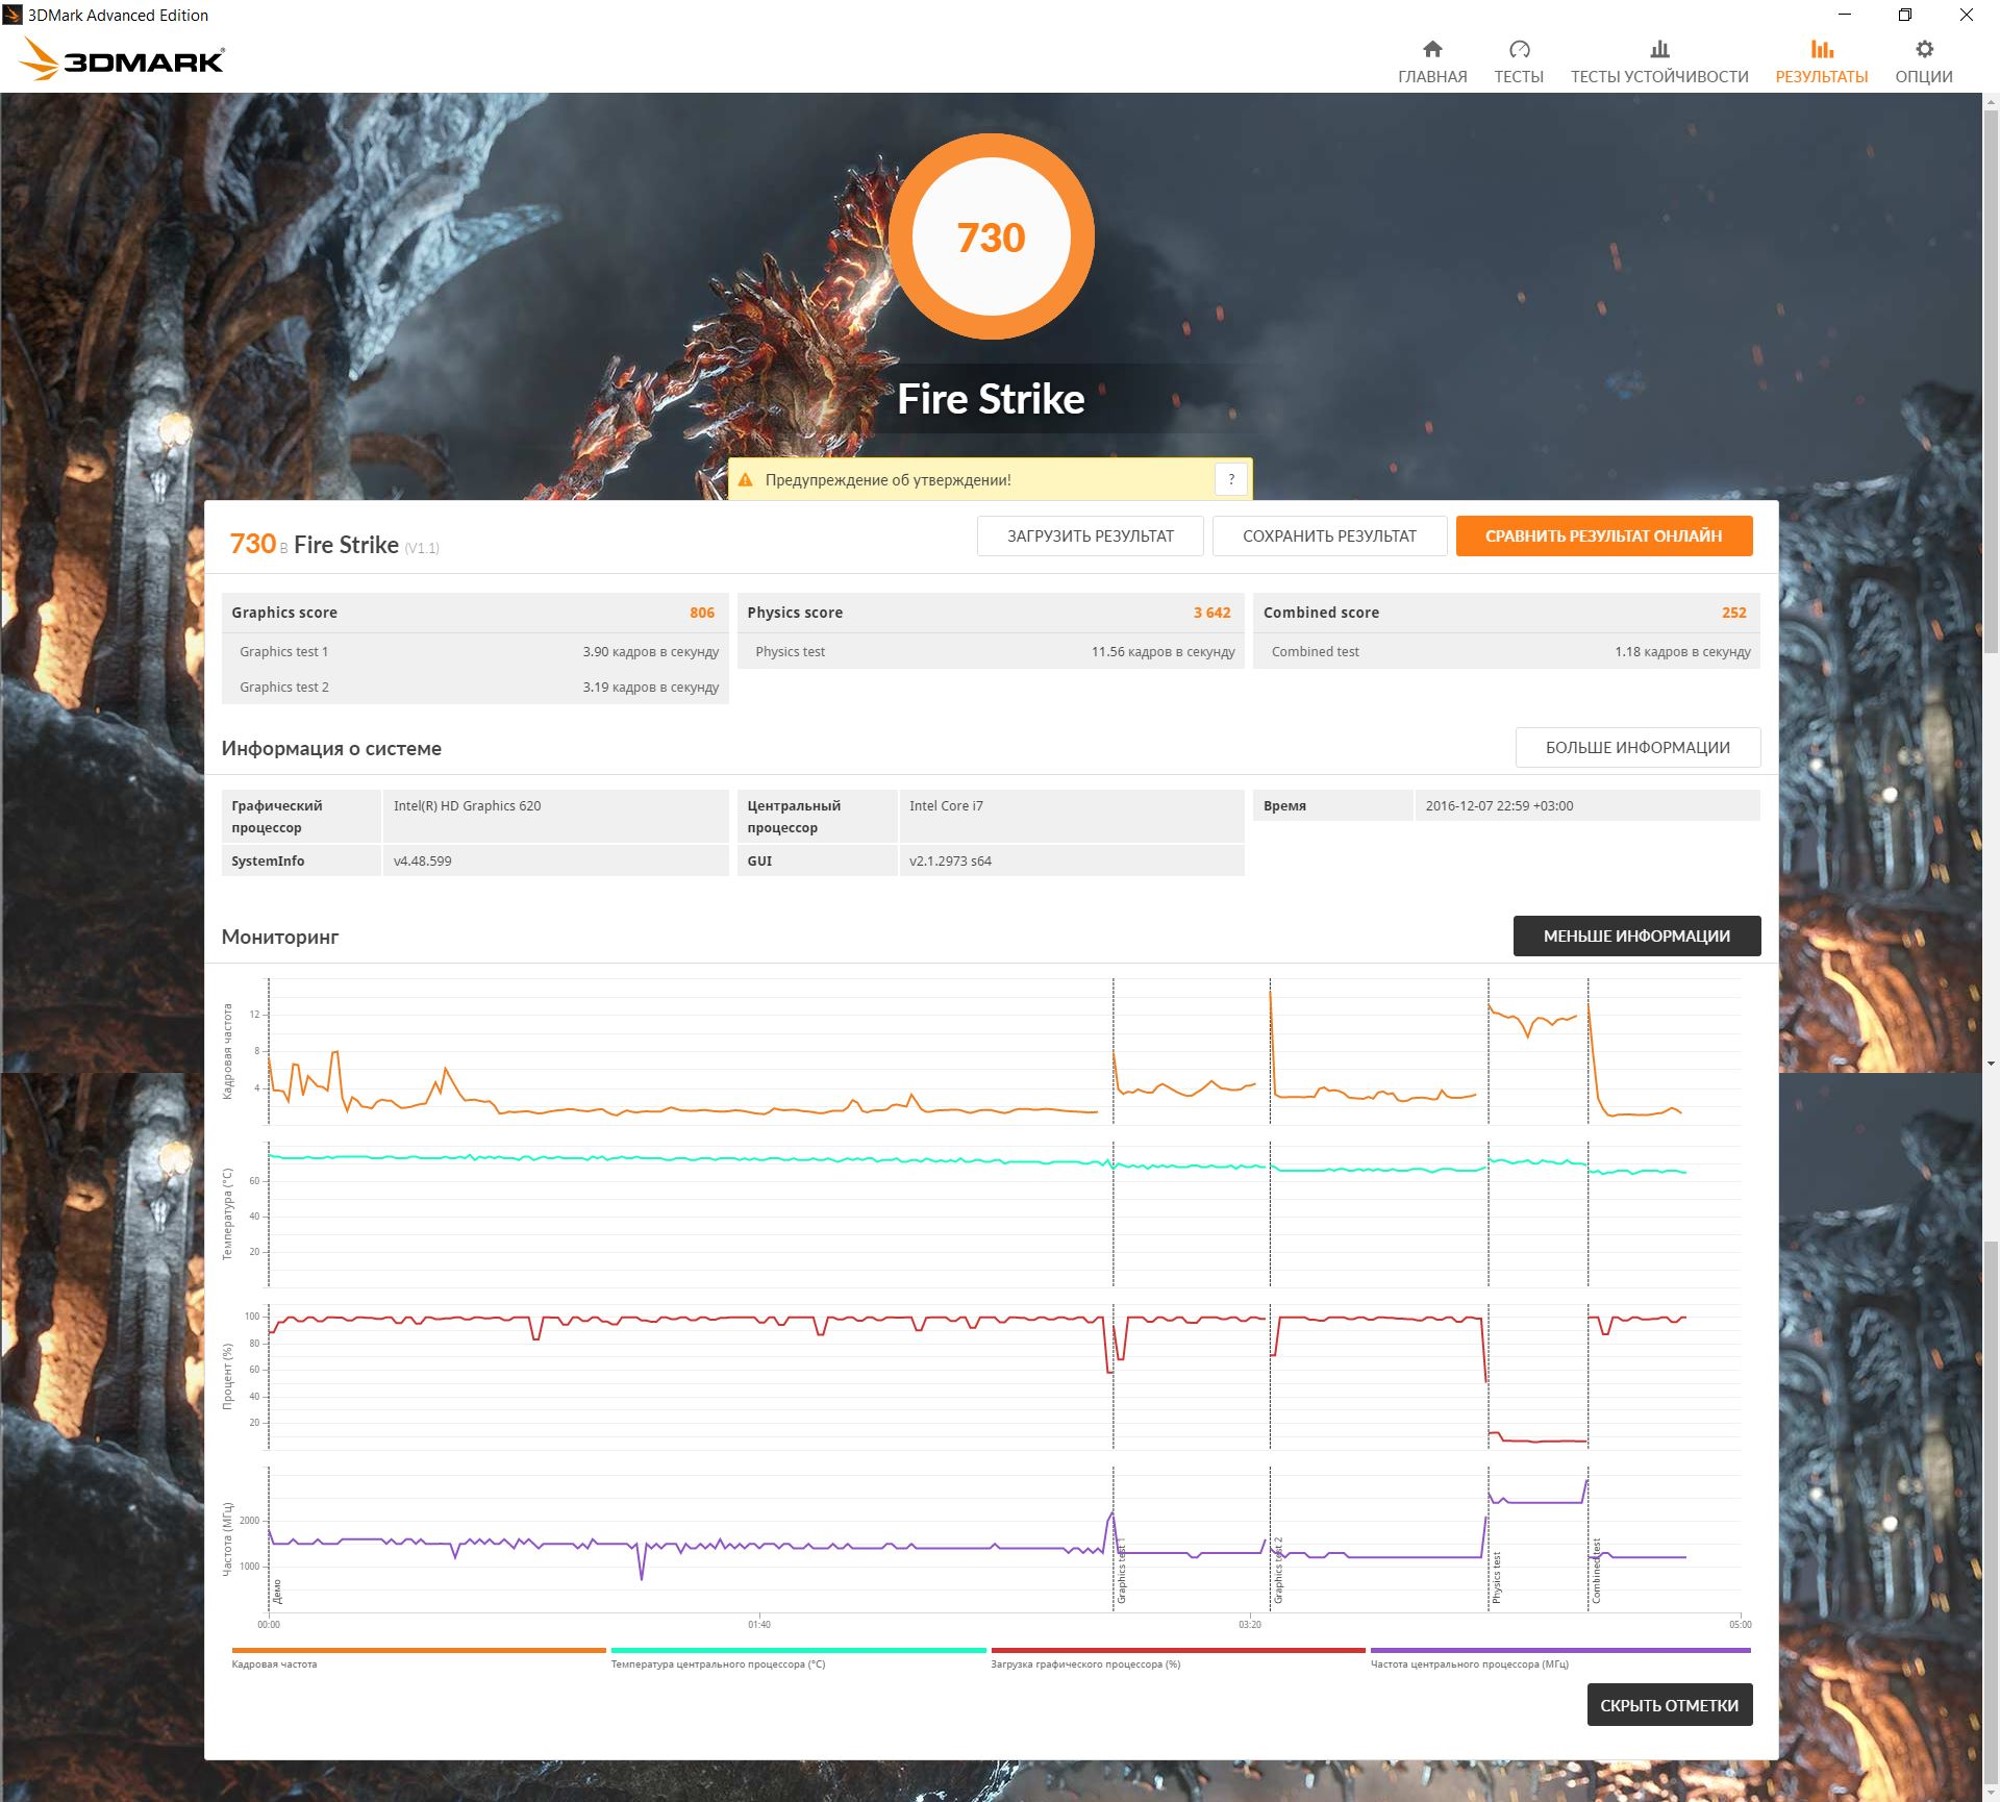
Task: Click Graphics test 2 row
Action: click(x=475, y=687)
